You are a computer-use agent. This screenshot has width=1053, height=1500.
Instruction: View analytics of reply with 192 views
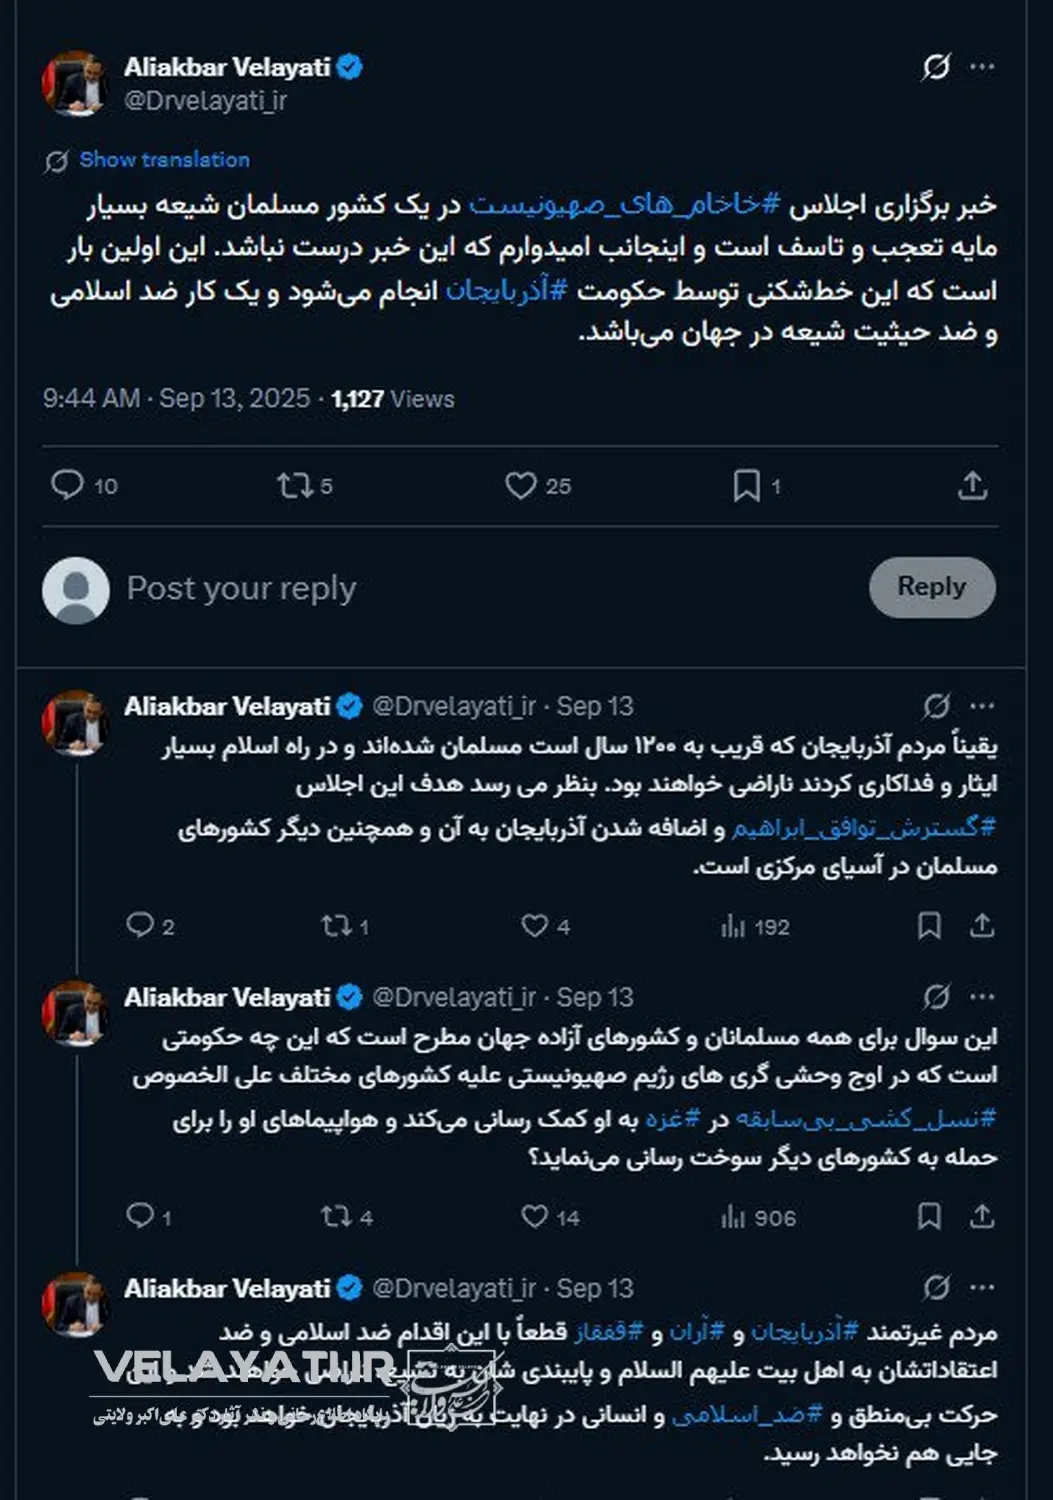[x=734, y=927]
